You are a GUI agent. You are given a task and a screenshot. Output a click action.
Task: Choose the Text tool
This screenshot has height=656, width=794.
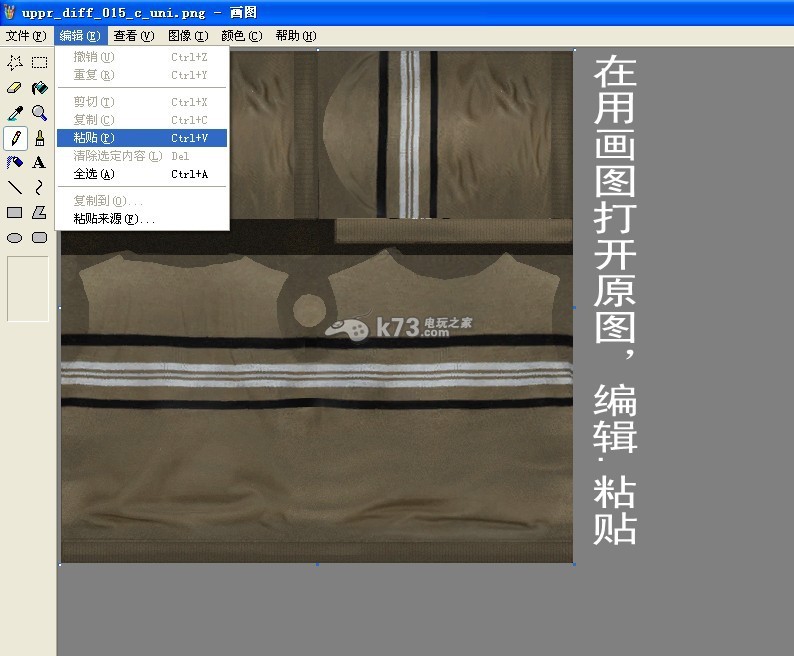39,162
